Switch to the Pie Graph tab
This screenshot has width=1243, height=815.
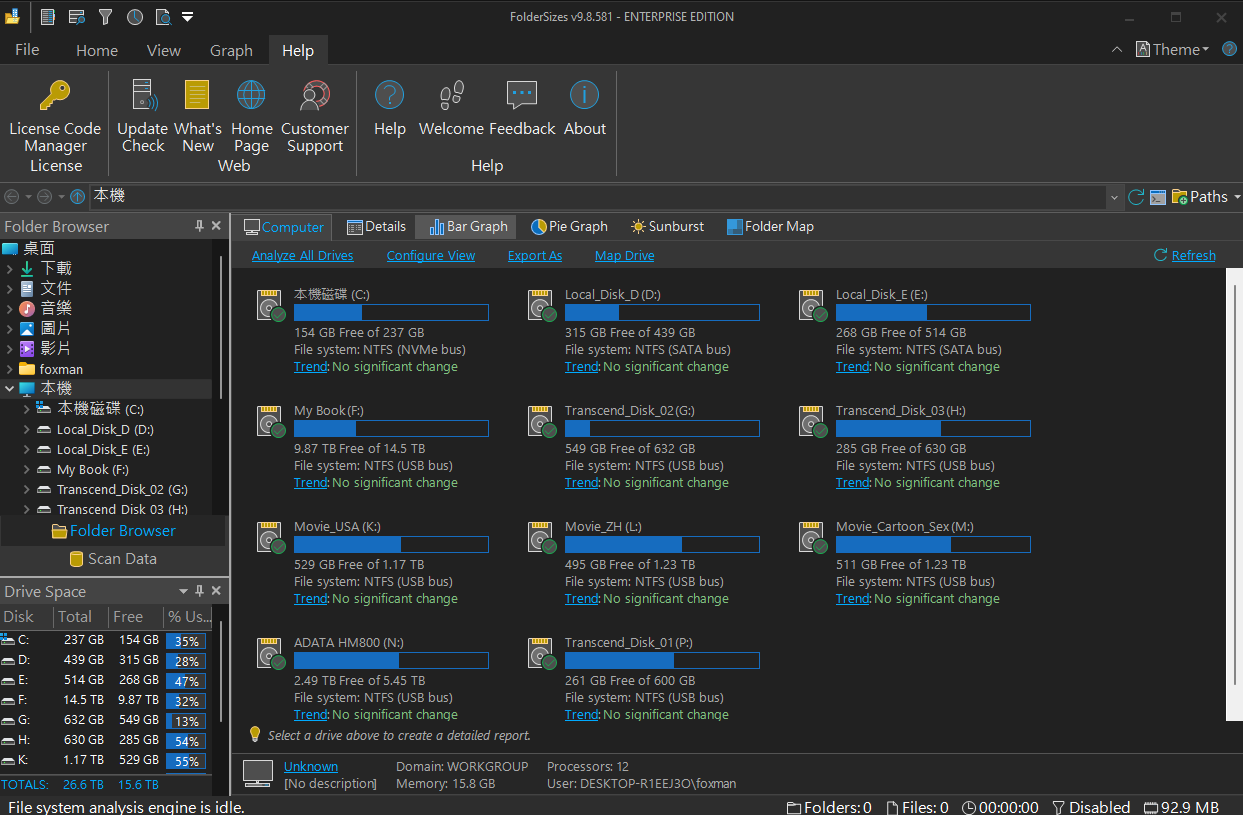tap(569, 227)
